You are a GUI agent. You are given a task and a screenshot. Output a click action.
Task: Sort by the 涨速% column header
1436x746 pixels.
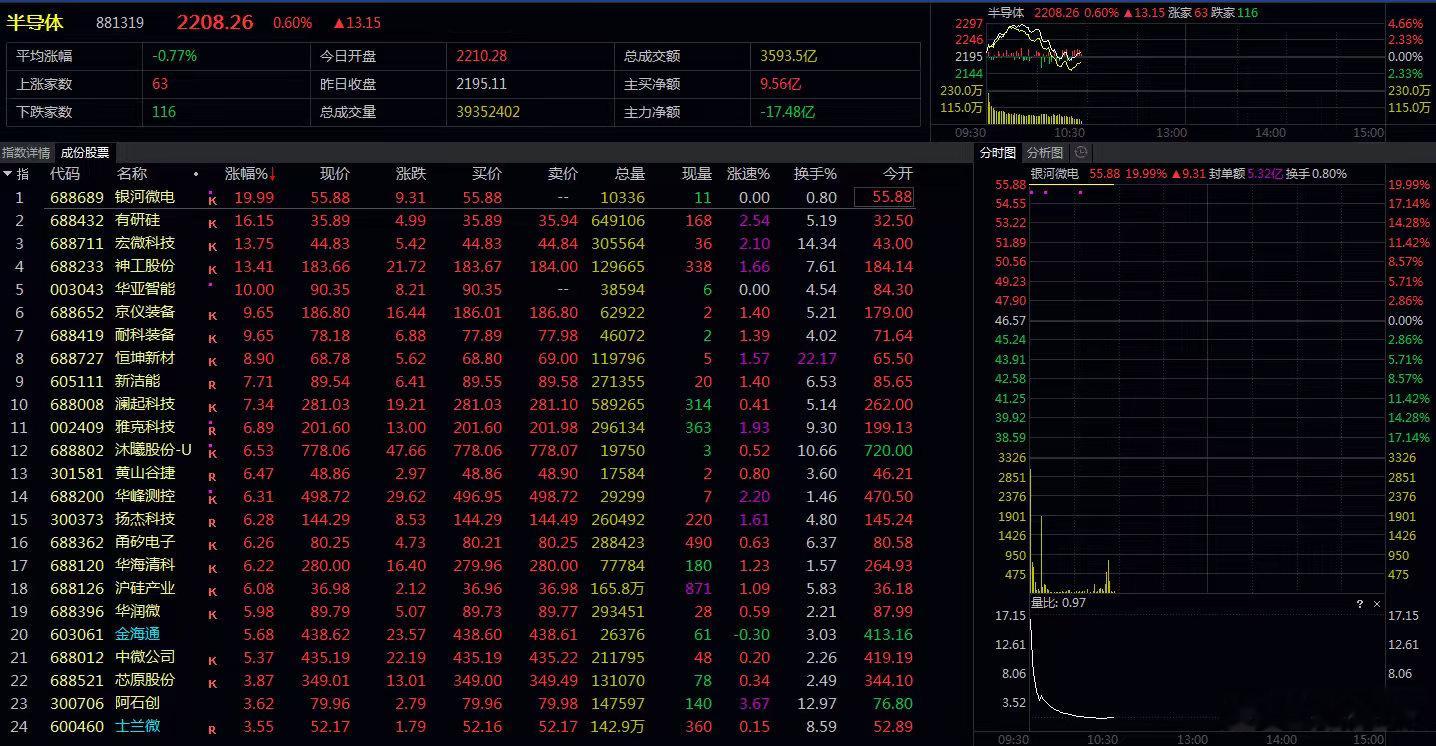click(x=748, y=174)
